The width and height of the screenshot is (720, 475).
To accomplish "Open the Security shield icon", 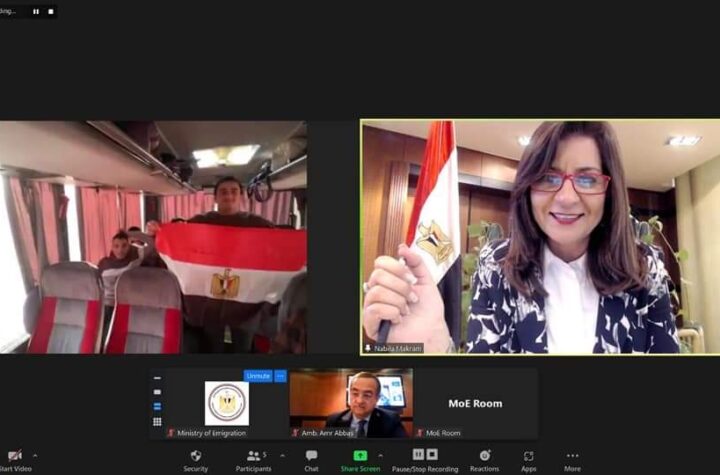I will coord(195,456).
